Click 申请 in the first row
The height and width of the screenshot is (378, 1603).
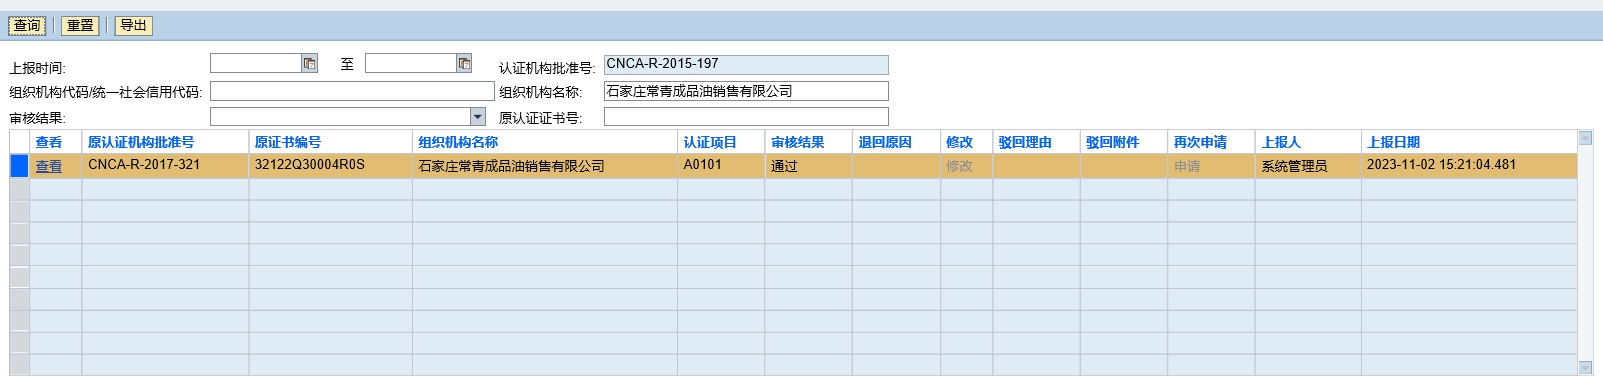point(1187,166)
